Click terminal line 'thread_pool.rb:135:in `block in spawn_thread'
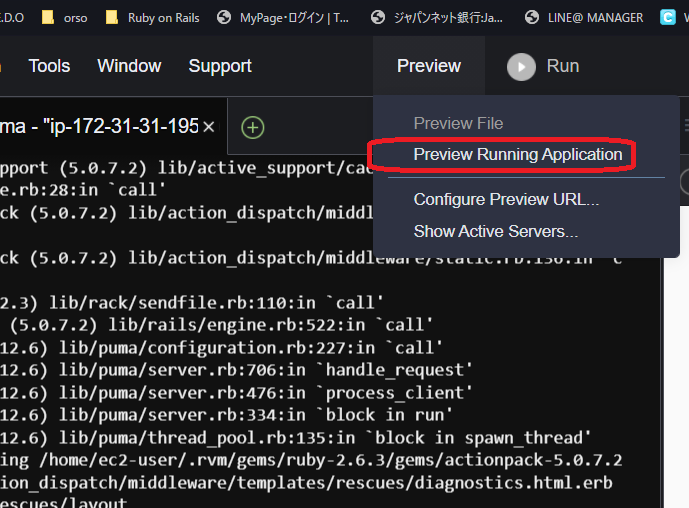Viewport: 689px width, 508px height. [295, 438]
